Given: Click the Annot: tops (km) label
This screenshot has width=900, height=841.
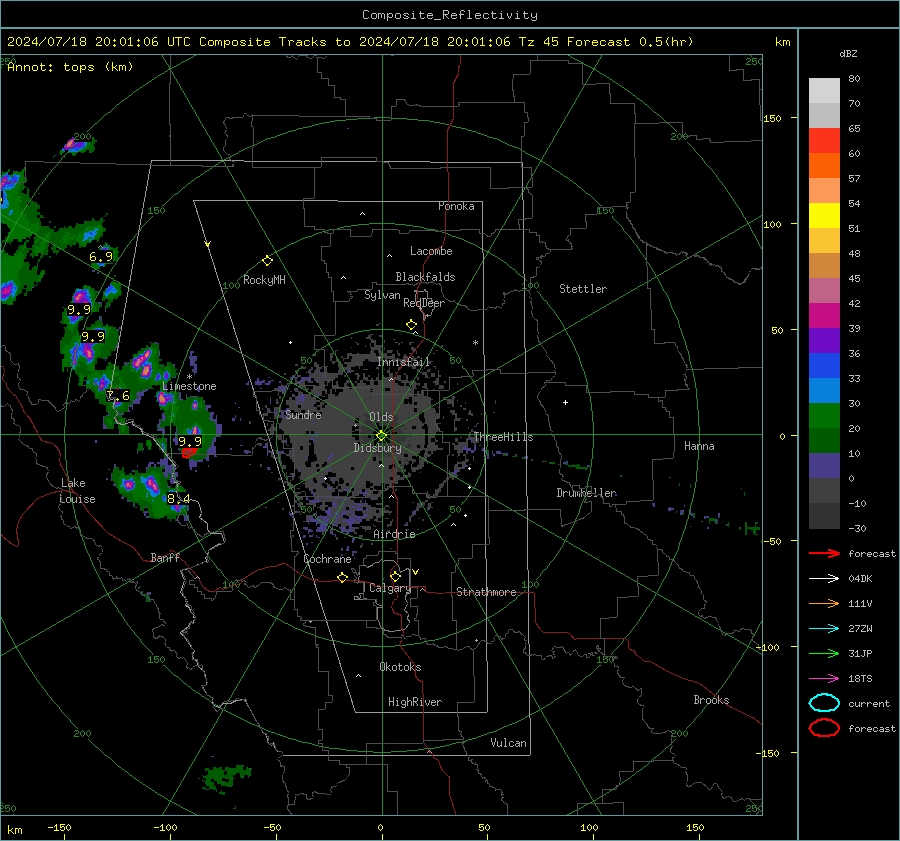Looking at the screenshot, I should 70,67.
